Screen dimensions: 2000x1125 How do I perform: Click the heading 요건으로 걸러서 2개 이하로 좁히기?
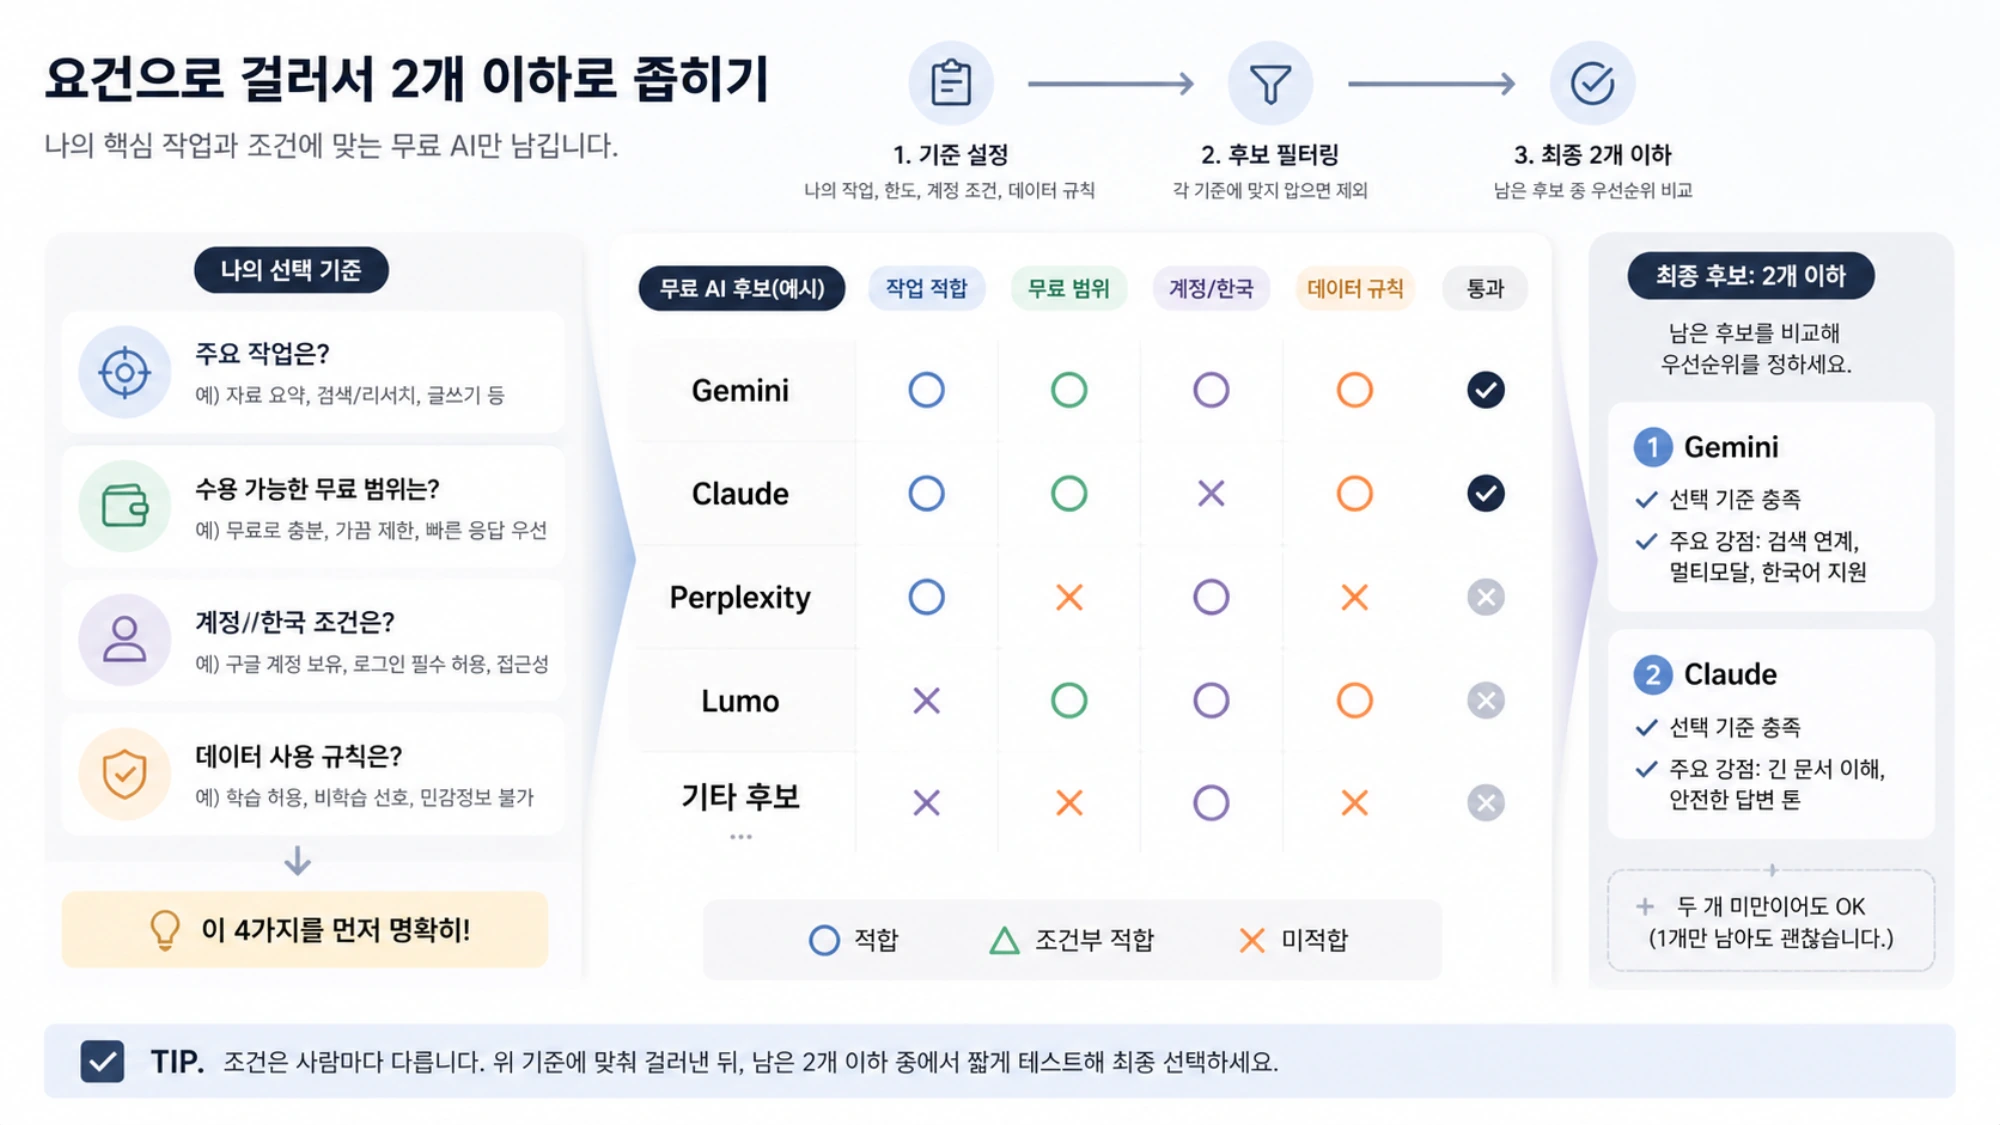tap(406, 79)
